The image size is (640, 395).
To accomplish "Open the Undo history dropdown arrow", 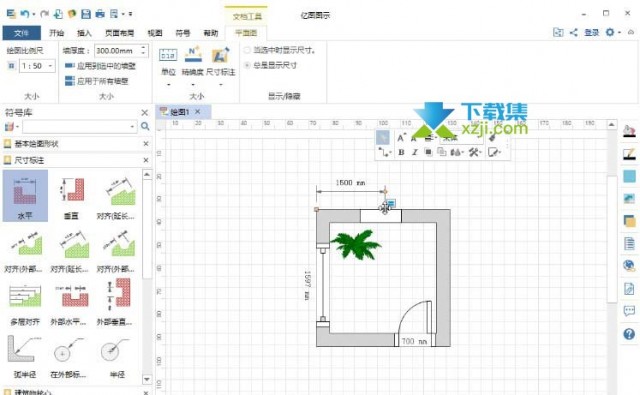I will pos(33,15).
